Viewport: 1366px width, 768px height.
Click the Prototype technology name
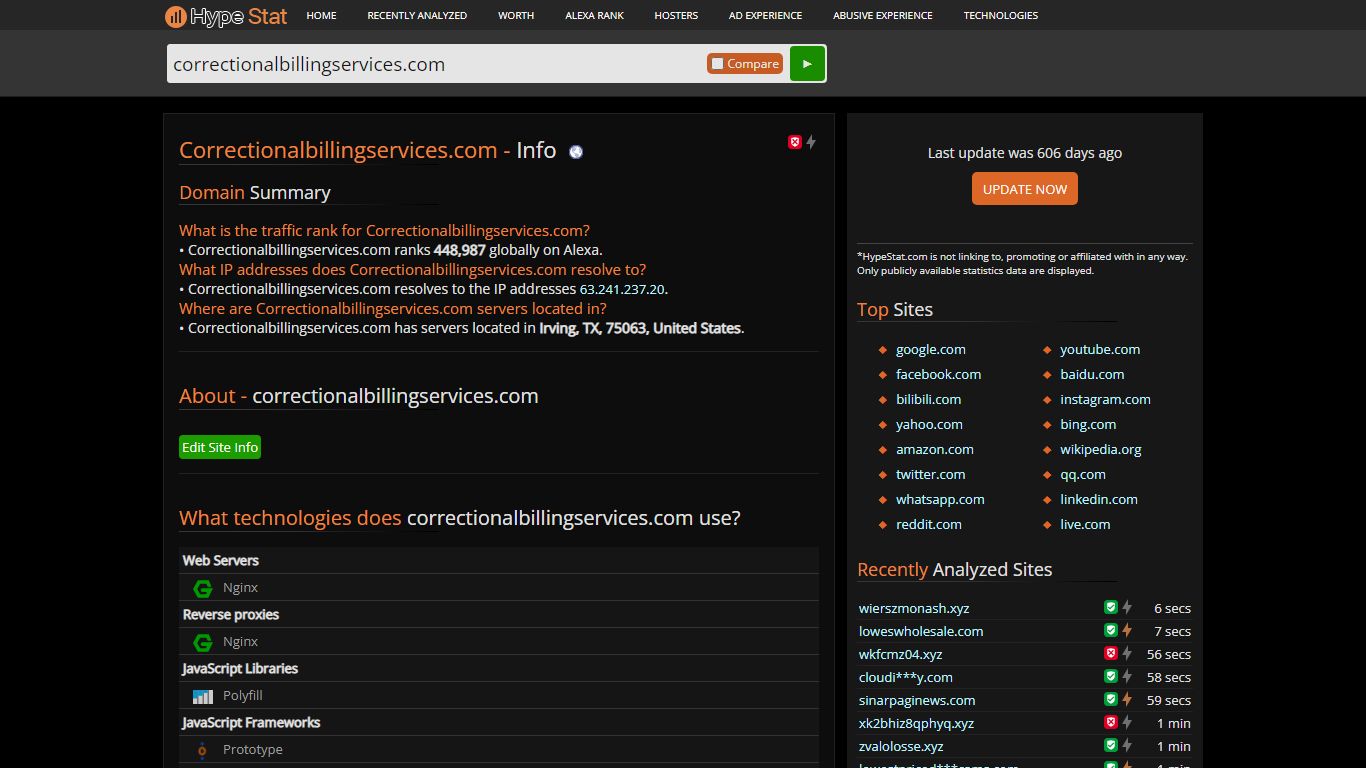pyautogui.click(x=253, y=750)
